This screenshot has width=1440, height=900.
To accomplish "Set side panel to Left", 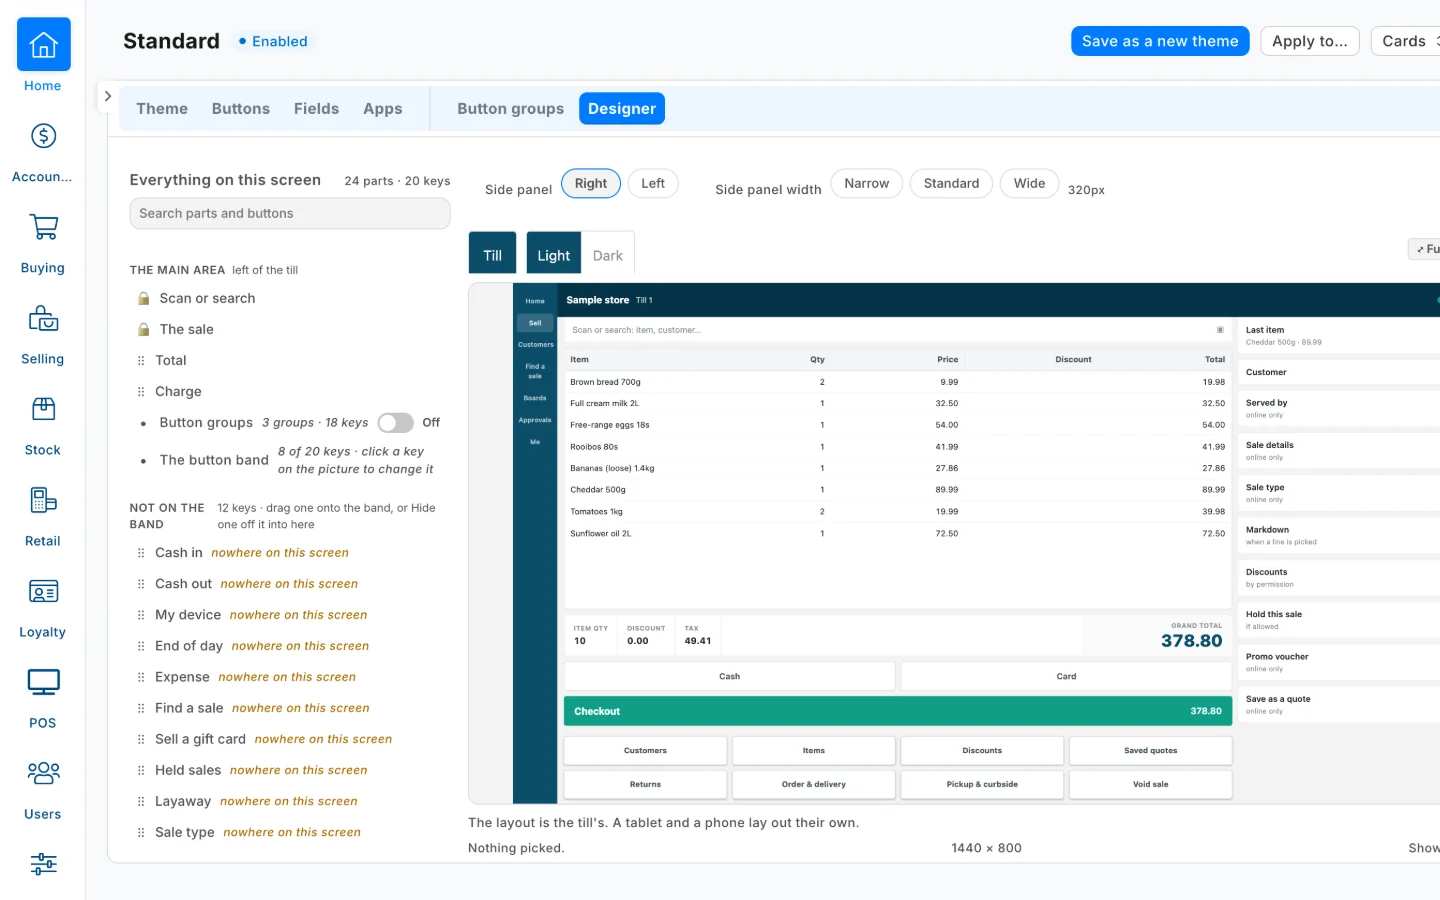I will [653, 184].
